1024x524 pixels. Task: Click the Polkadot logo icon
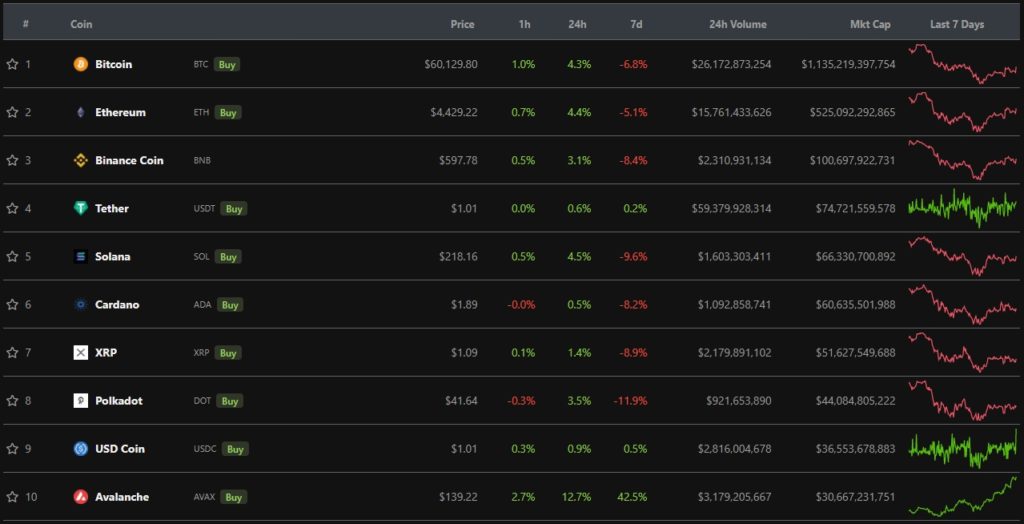tap(81, 400)
